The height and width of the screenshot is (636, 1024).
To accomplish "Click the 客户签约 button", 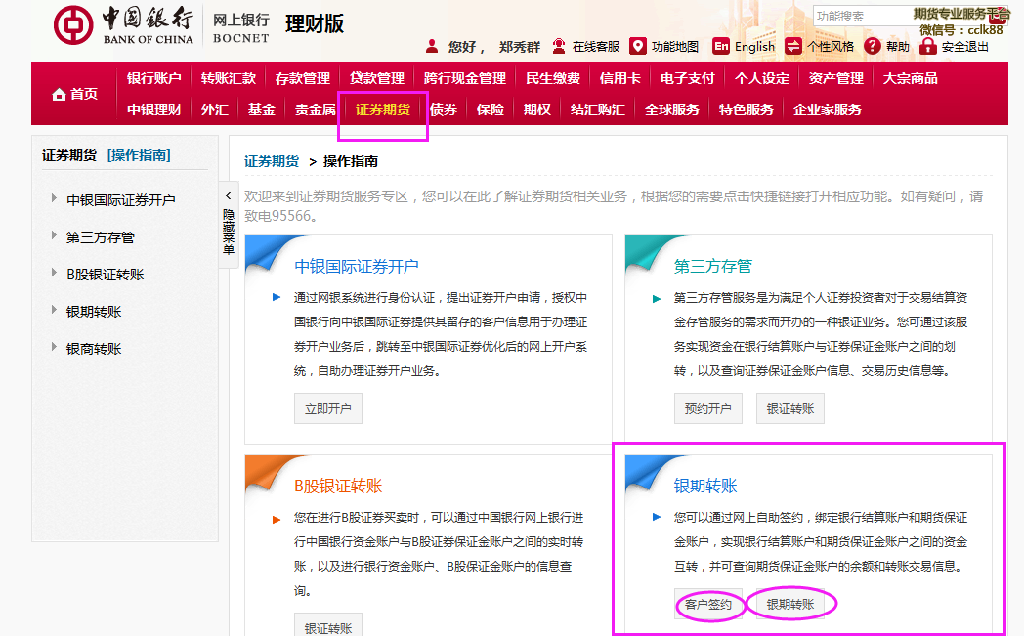I will coord(708,605).
